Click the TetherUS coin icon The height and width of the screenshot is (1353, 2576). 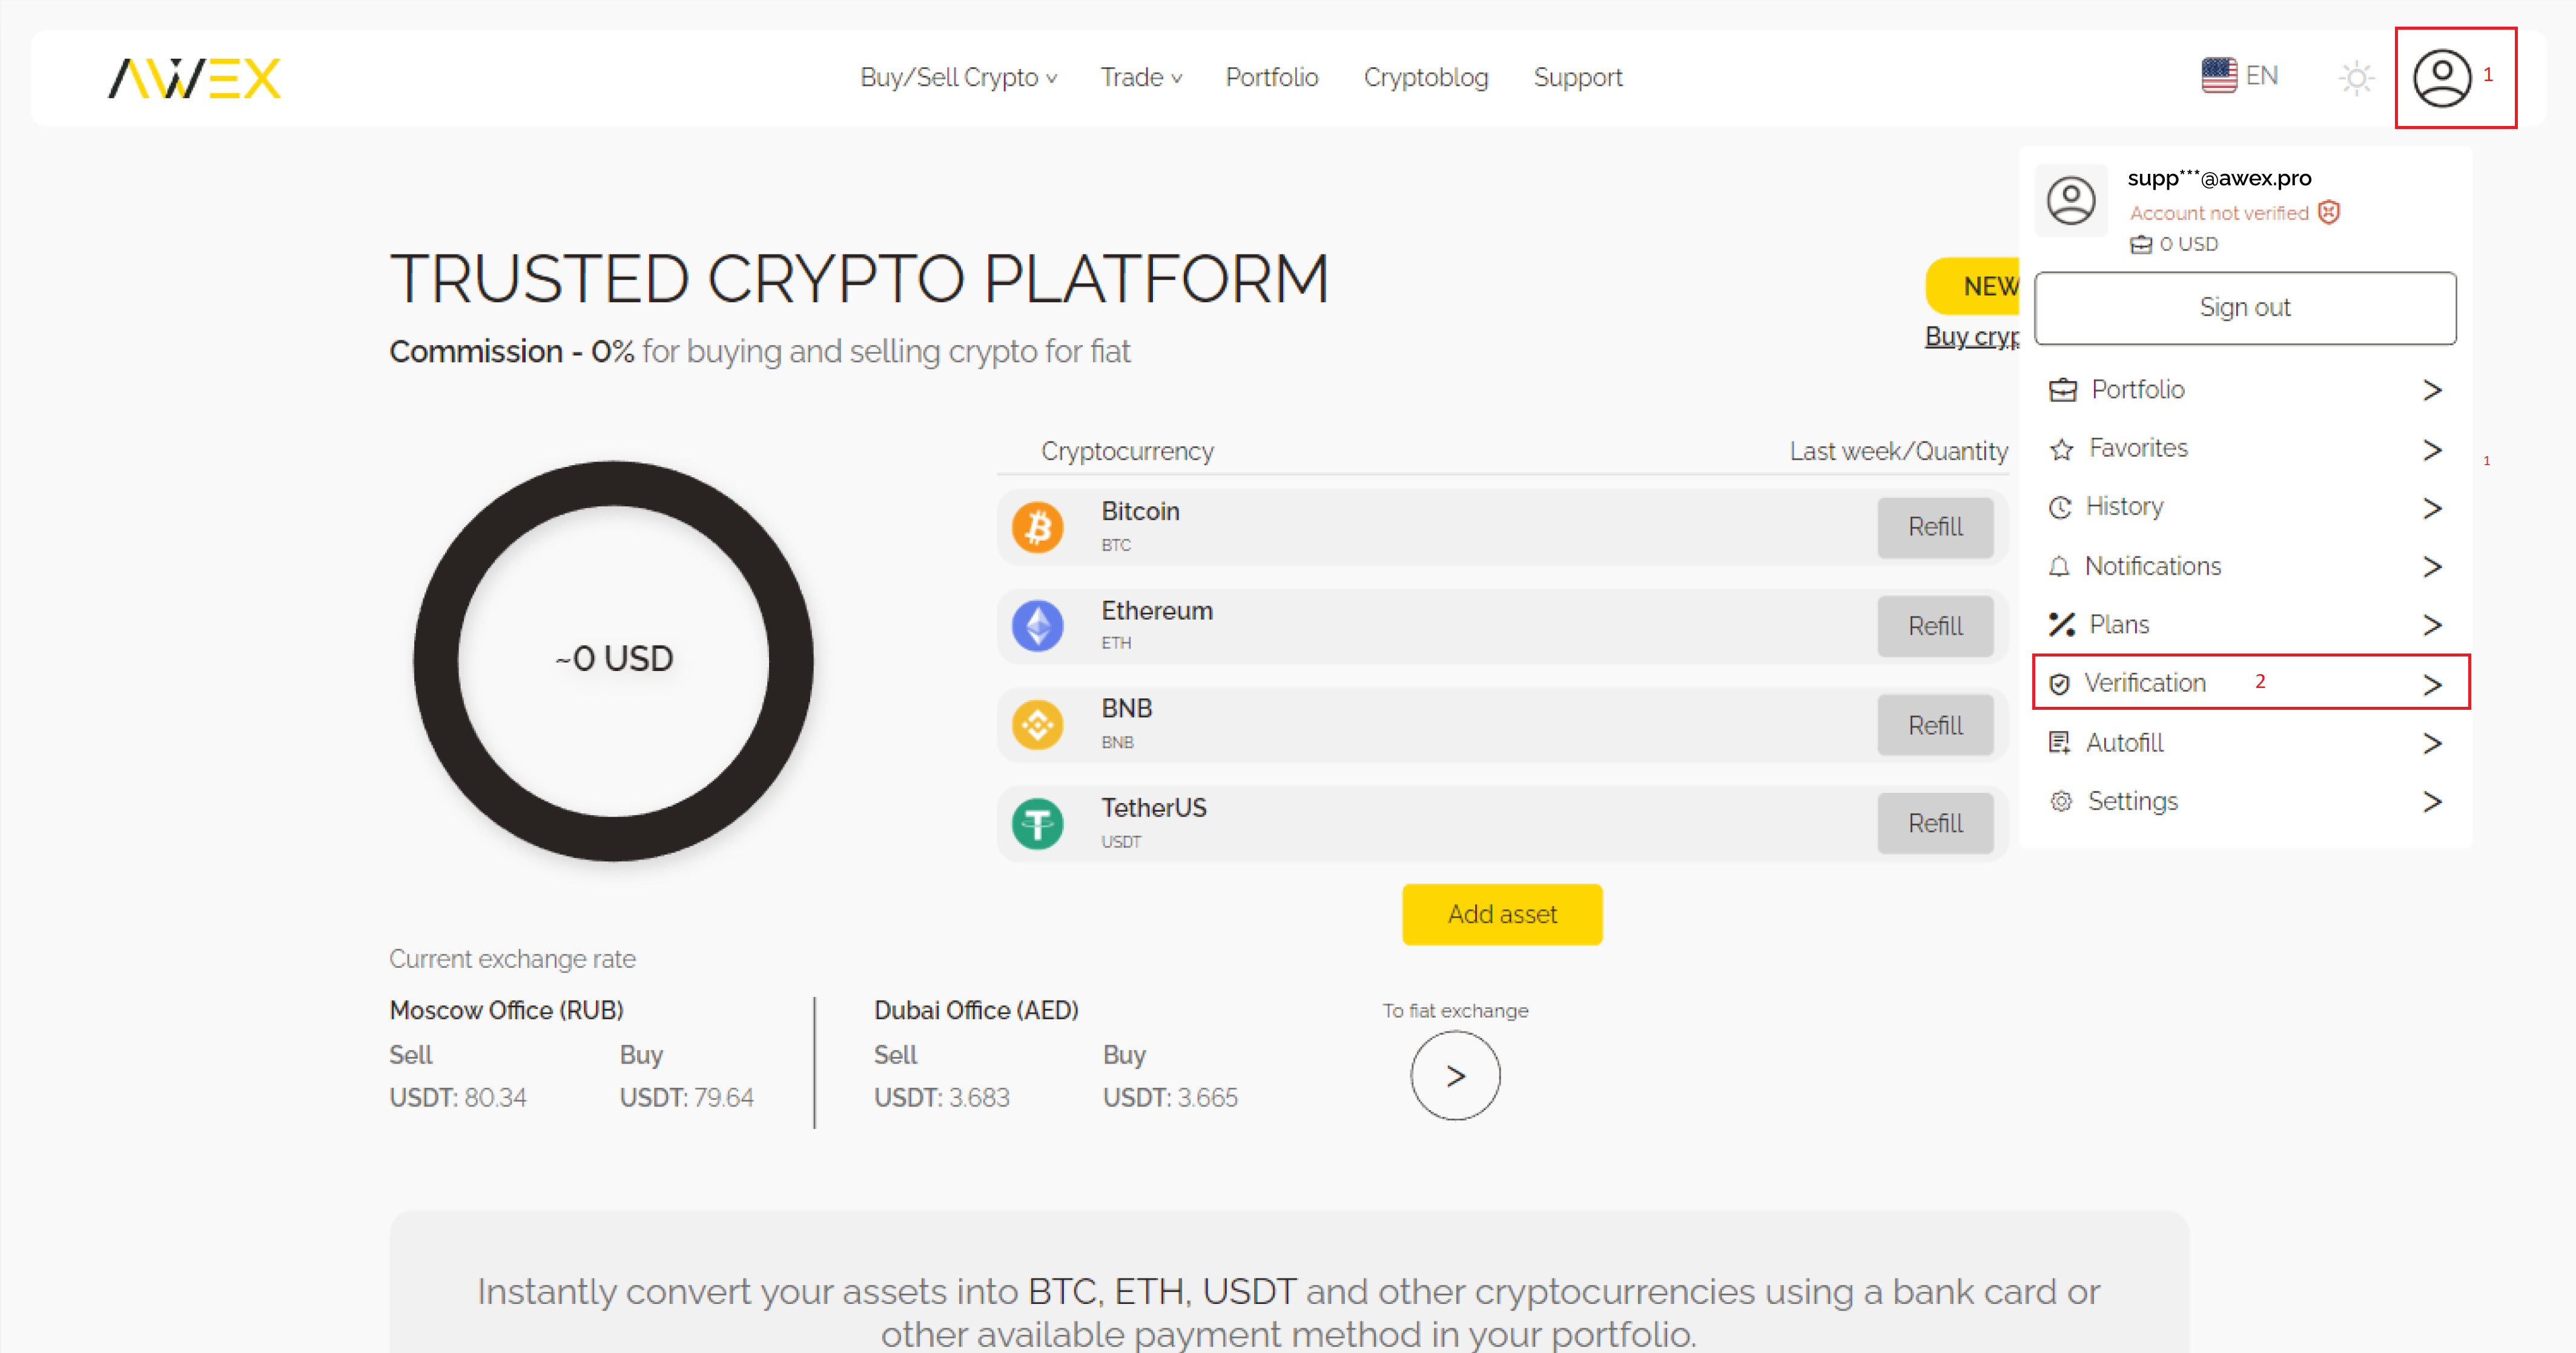click(1037, 823)
